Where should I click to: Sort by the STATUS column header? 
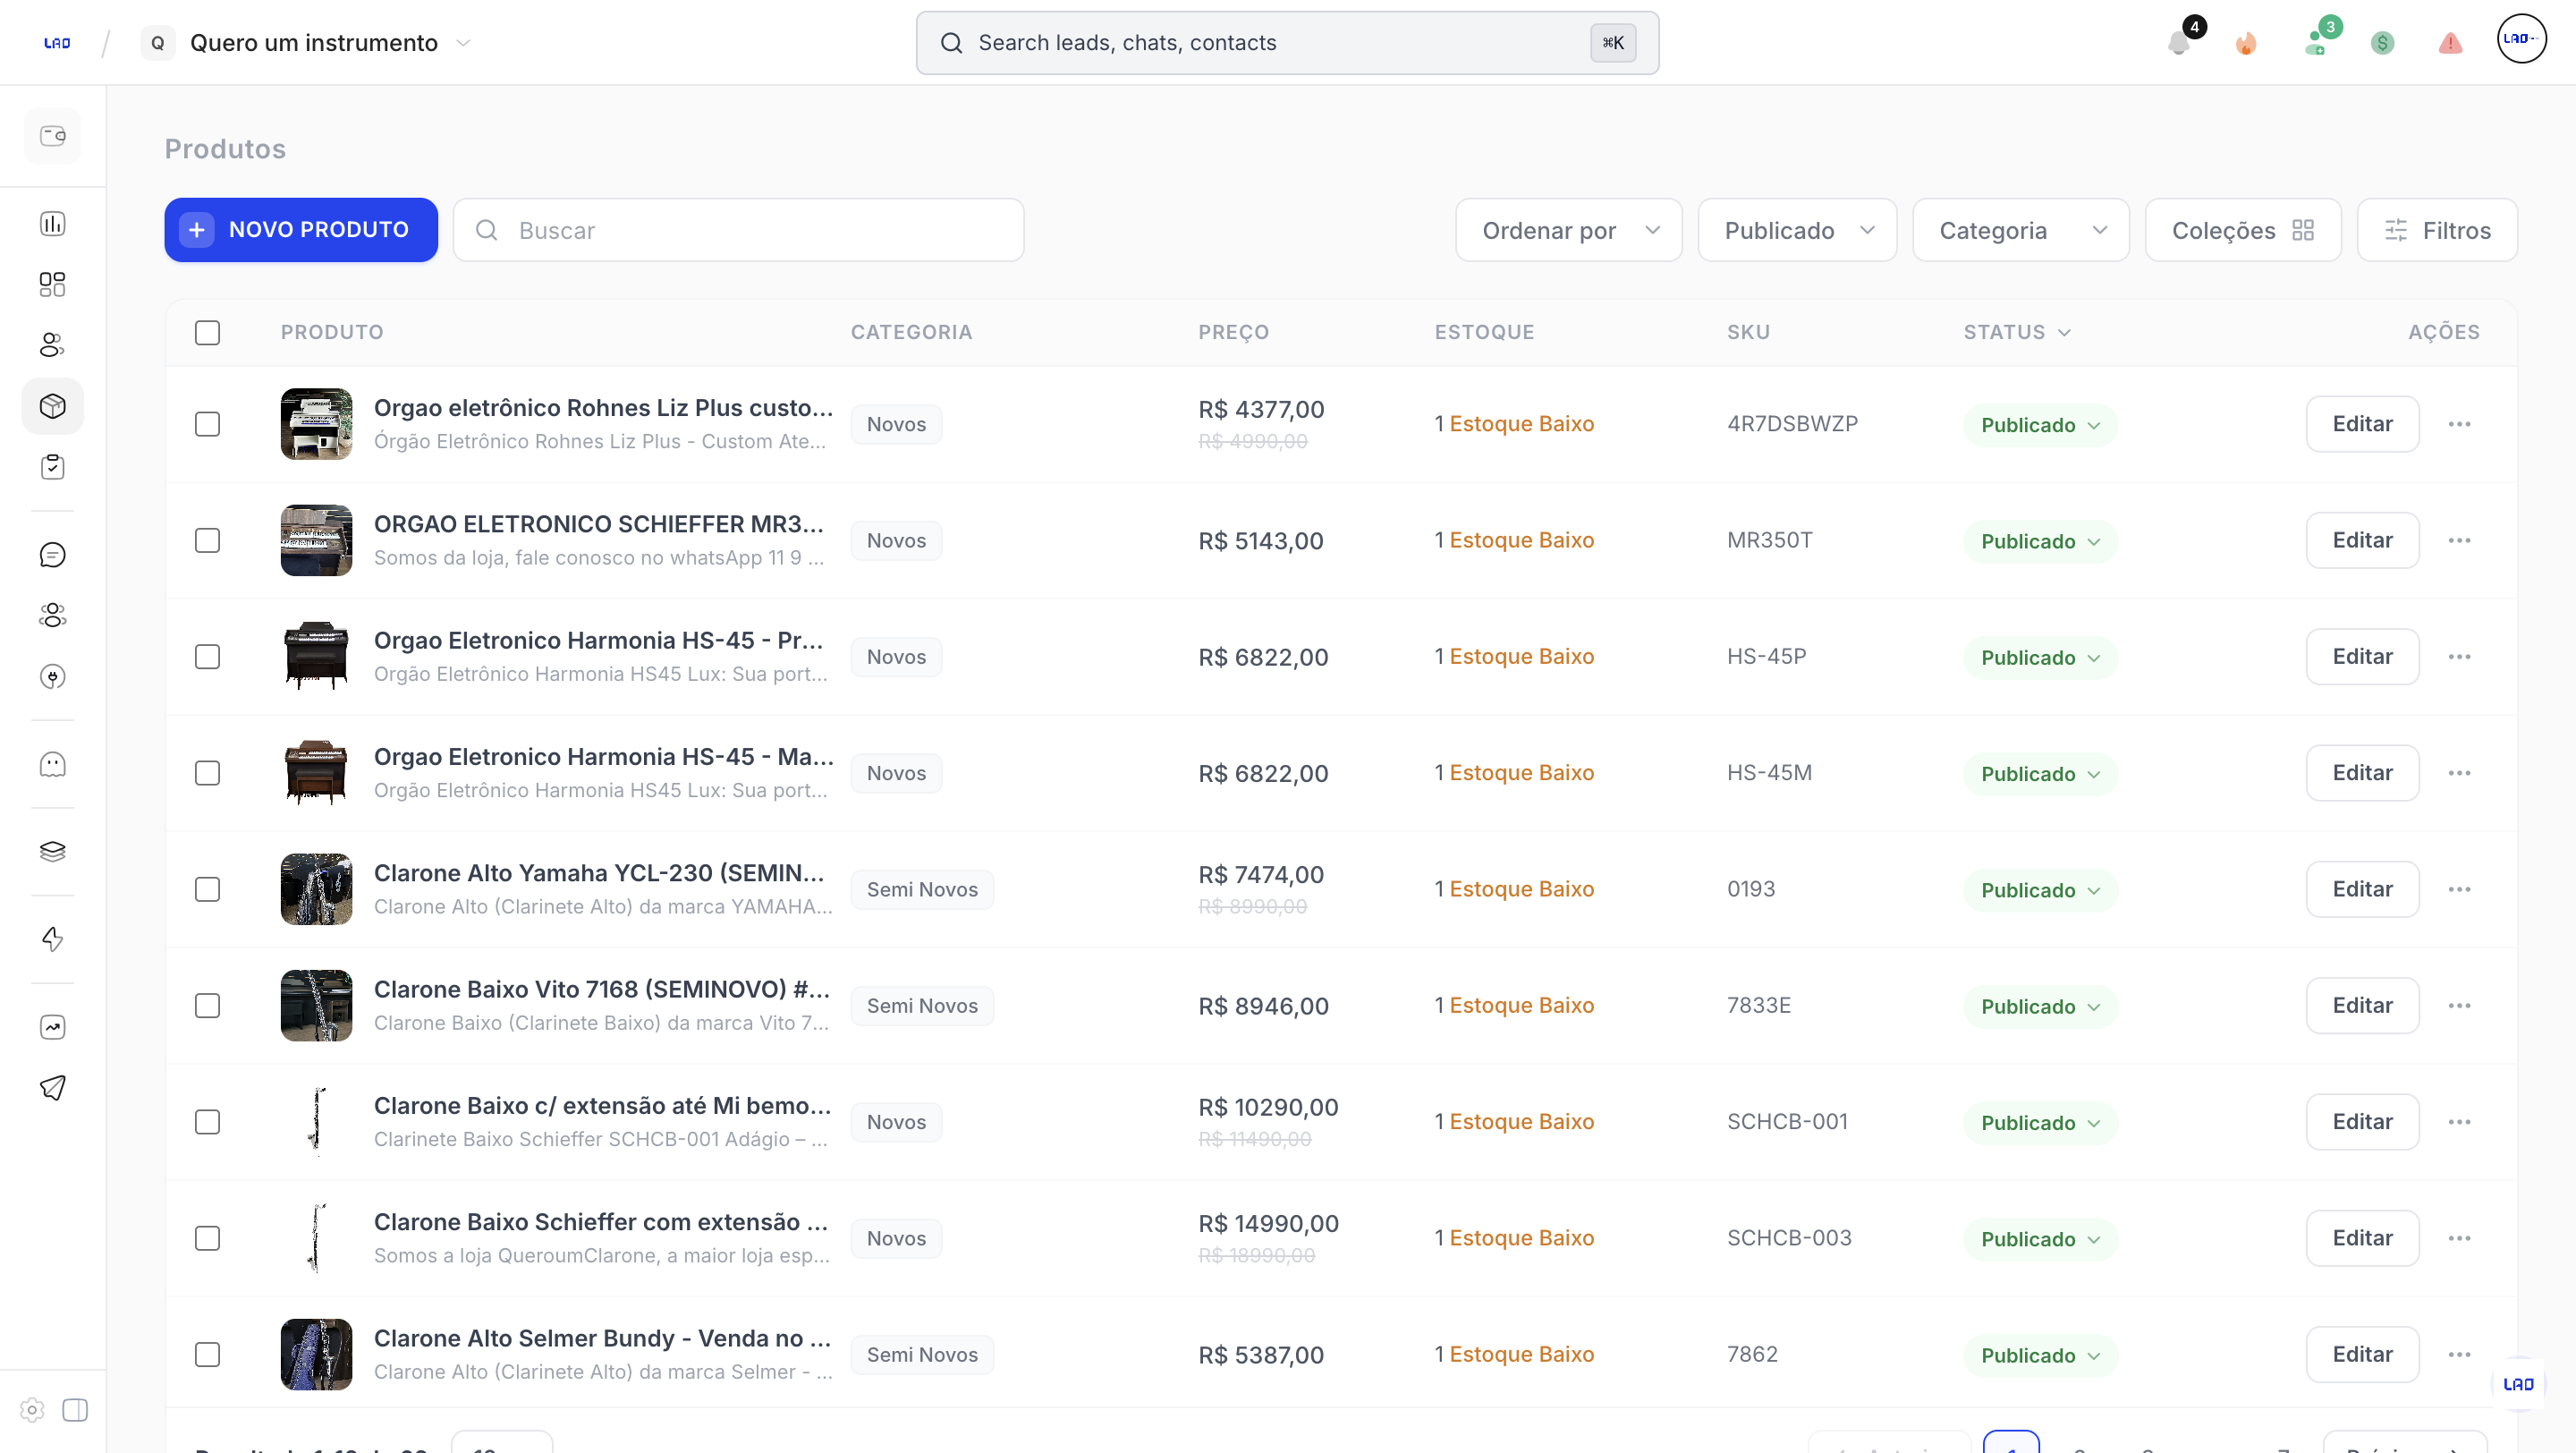[x=2017, y=333]
